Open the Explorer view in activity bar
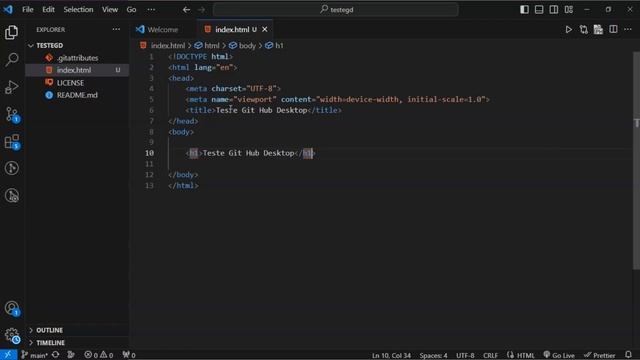 pyautogui.click(x=11, y=32)
